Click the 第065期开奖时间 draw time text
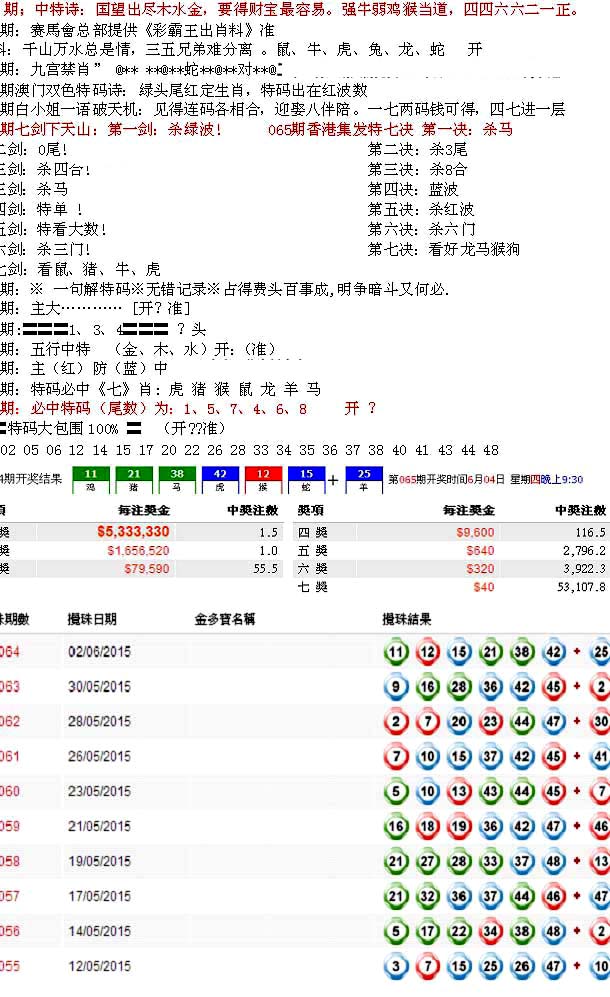The height and width of the screenshot is (997, 610). (x=485, y=479)
